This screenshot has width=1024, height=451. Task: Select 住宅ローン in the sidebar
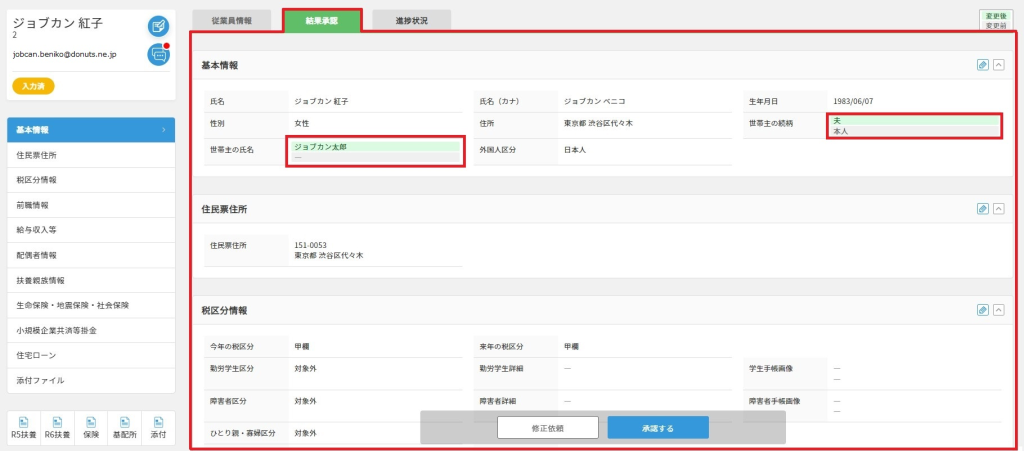tap(91, 356)
